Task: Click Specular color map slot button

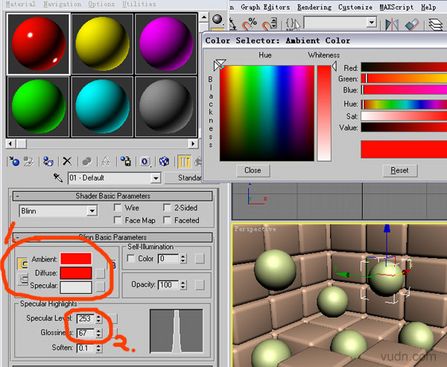Action: 100,286
